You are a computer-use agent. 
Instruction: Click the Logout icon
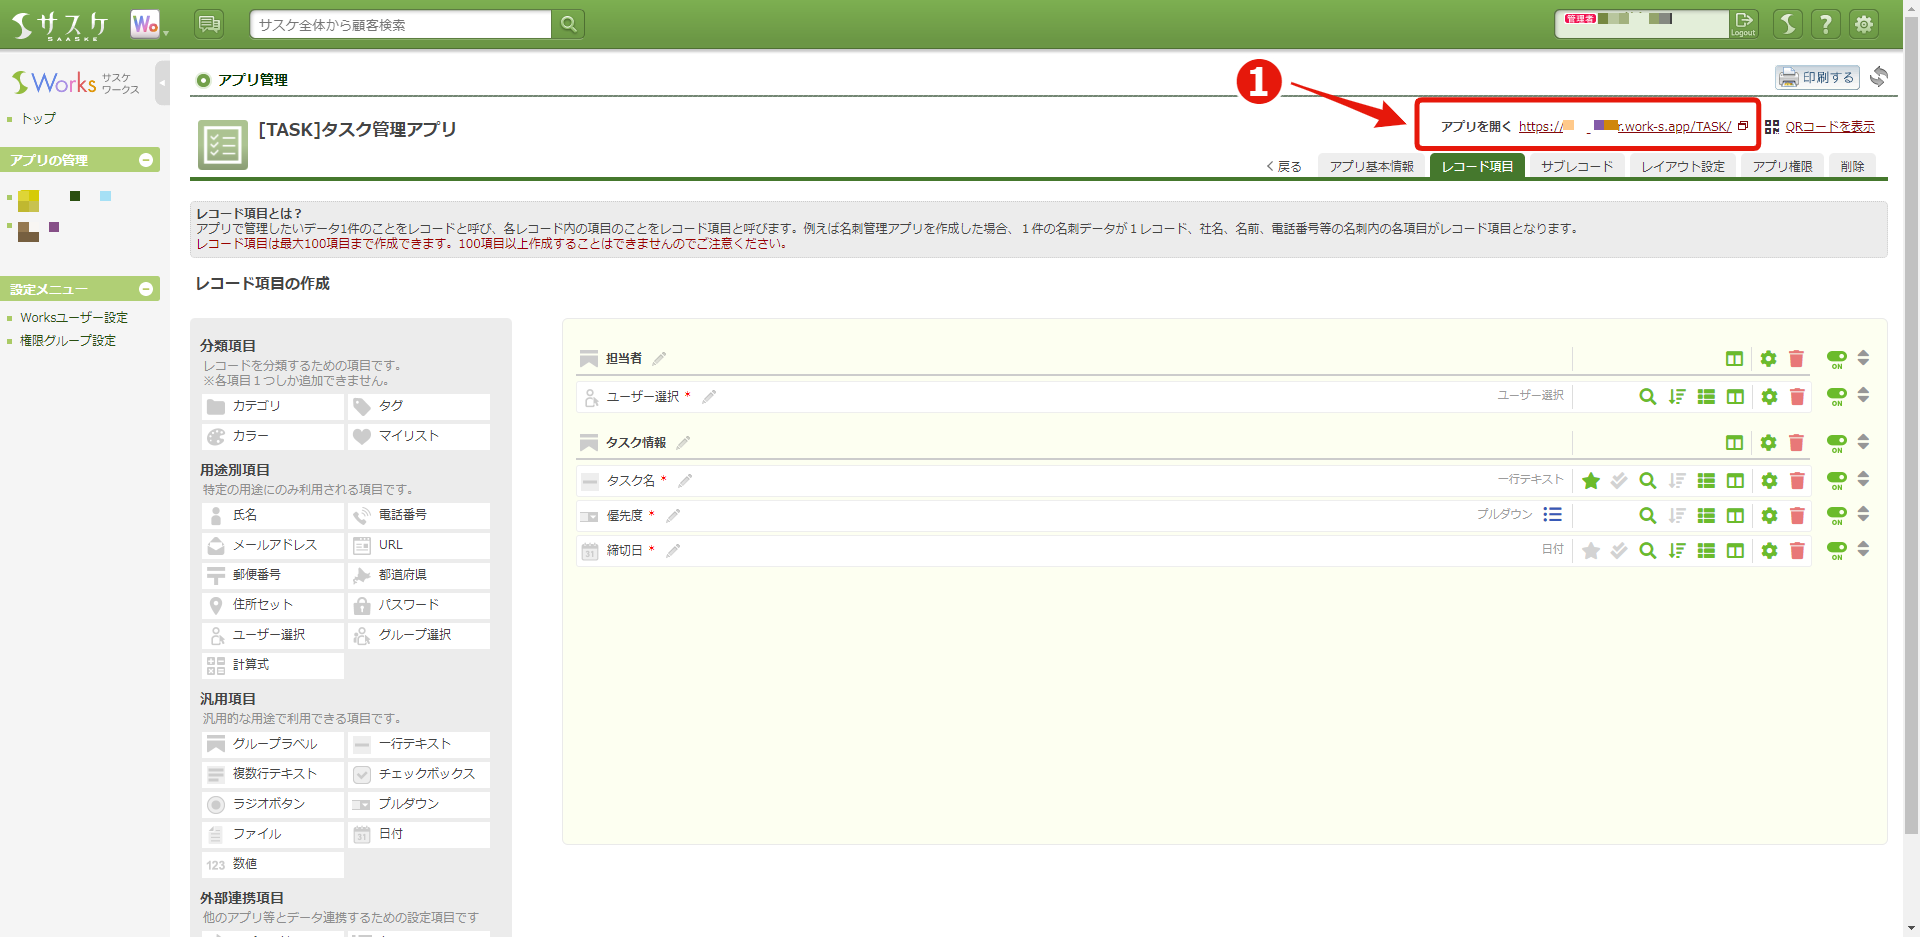[x=1744, y=24]
